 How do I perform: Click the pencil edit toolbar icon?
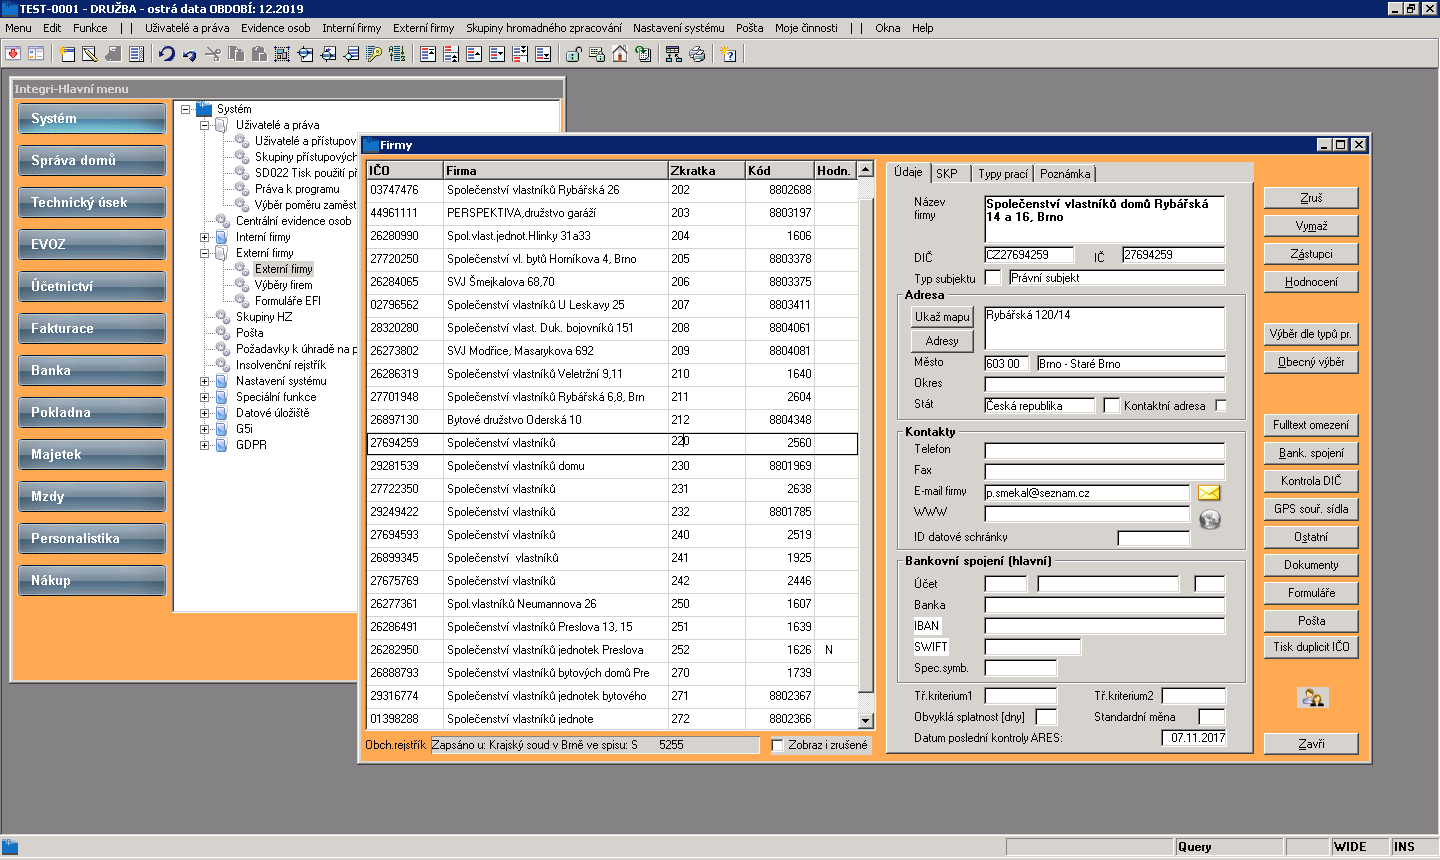[90, 54]
